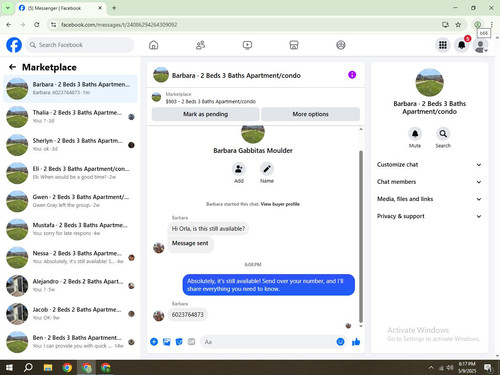
Task: Reload the page in Chrome
Action: click(37, 24)
